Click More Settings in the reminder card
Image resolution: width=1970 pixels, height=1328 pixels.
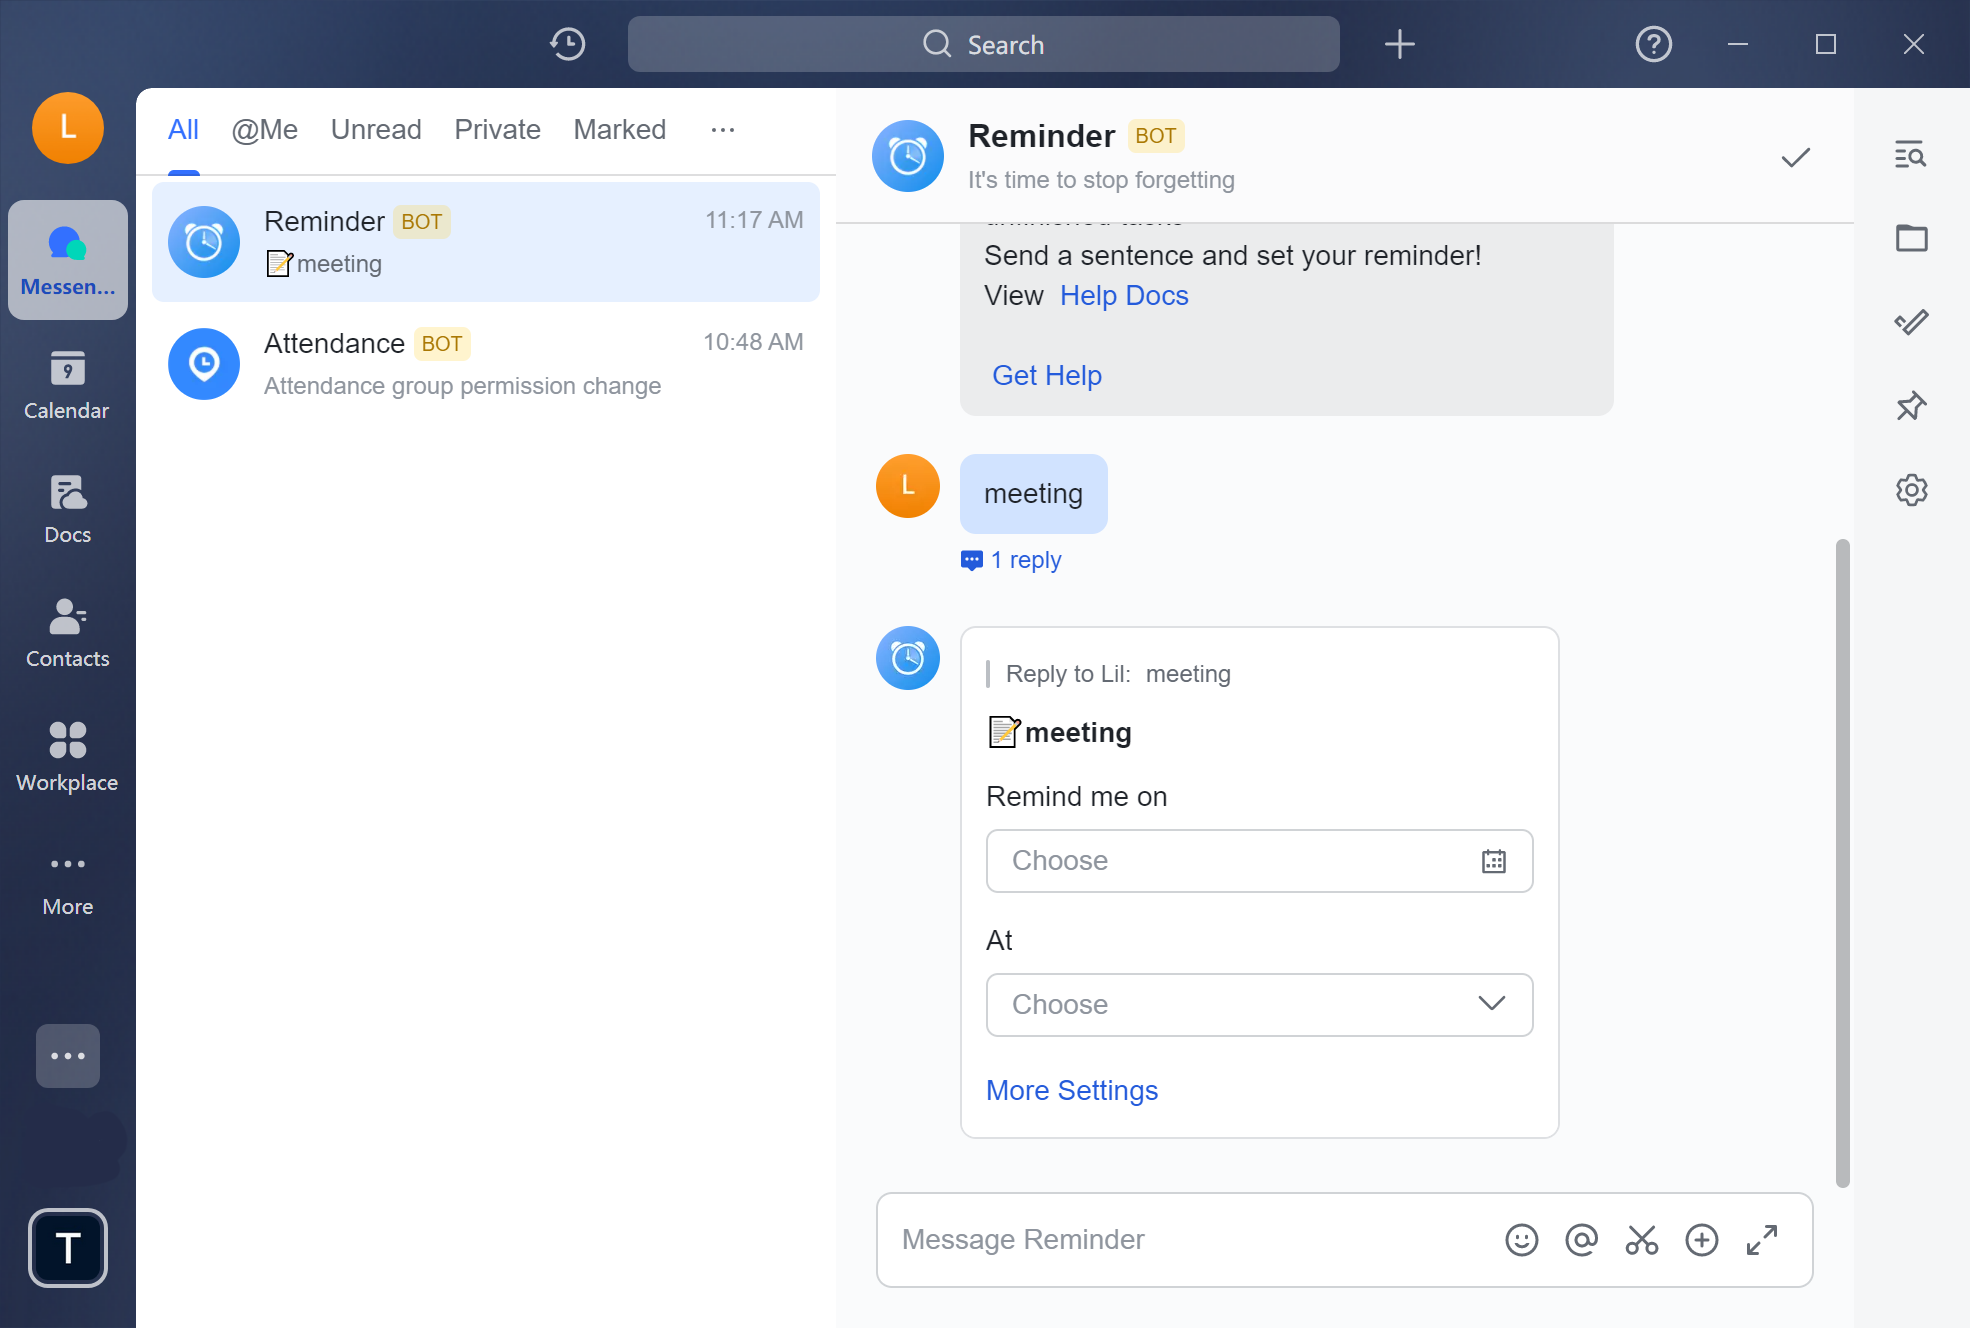[1071, 1090]
